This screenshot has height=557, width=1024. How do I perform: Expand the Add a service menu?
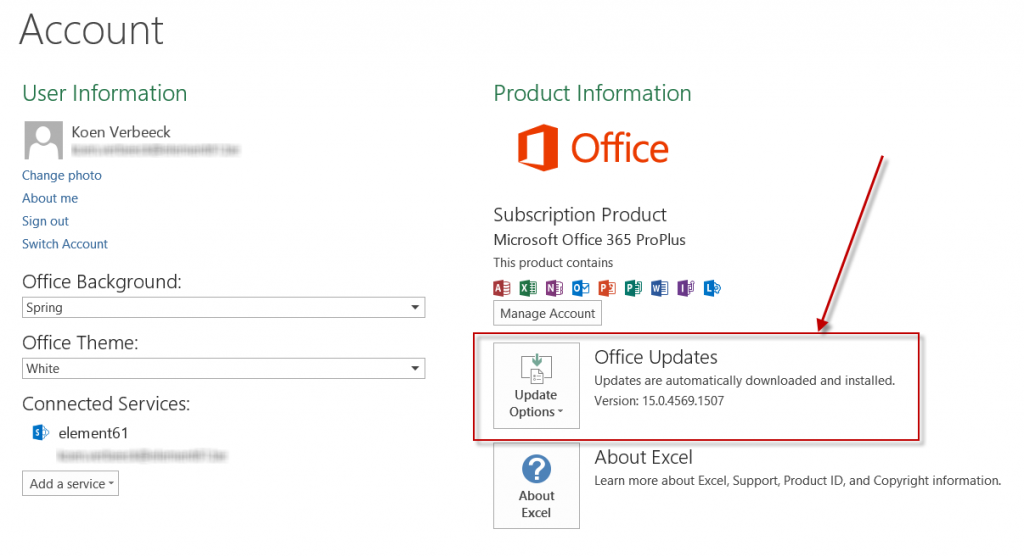click(71, 484)
